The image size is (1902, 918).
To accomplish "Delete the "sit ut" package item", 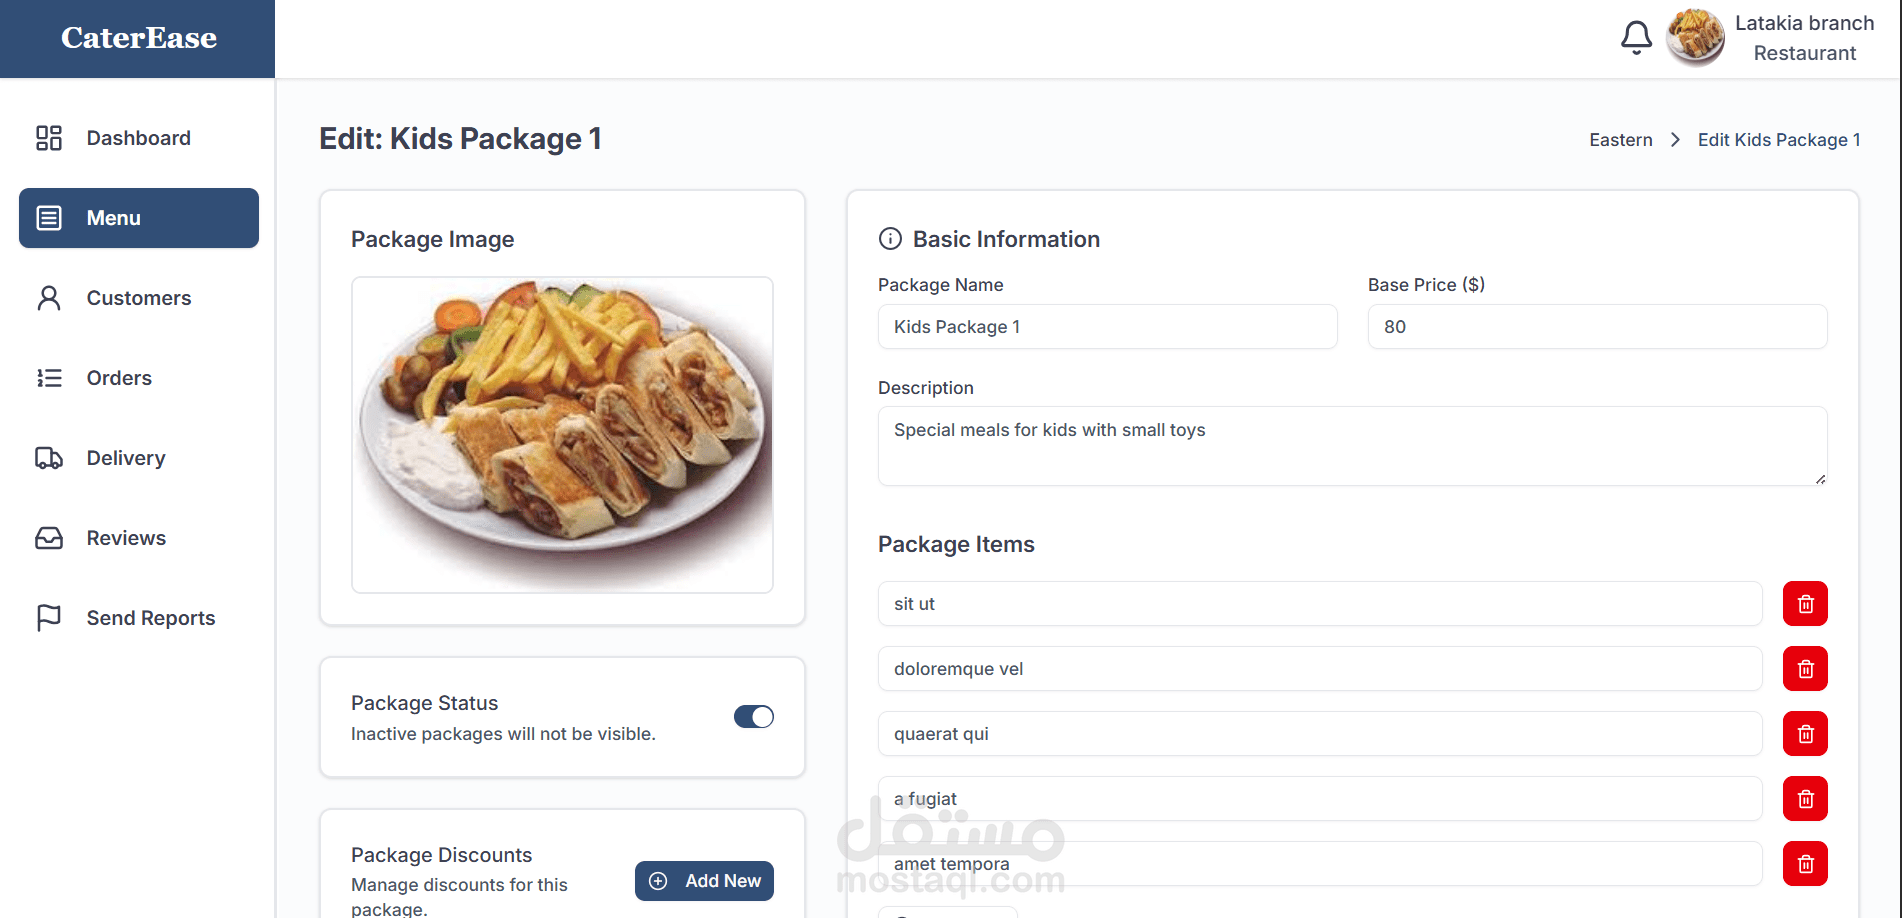I will point(1805,604).
